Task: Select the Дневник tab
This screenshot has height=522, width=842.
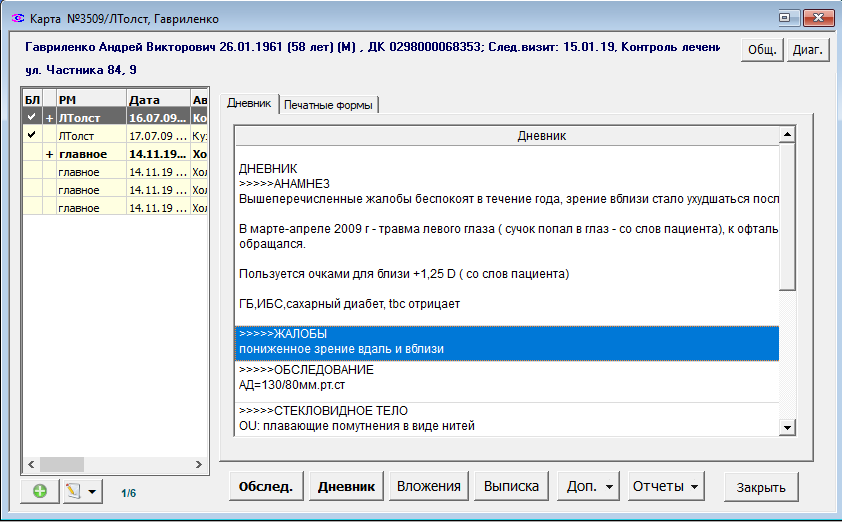Action: 248,103
